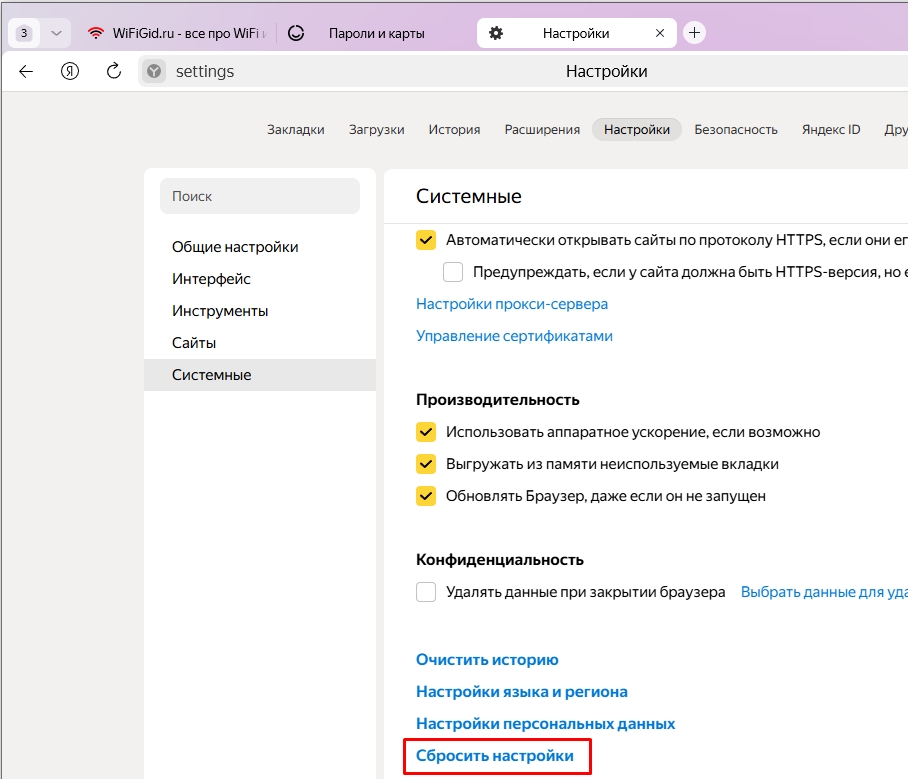Click the Yandex home button icon

click(70, 71)
